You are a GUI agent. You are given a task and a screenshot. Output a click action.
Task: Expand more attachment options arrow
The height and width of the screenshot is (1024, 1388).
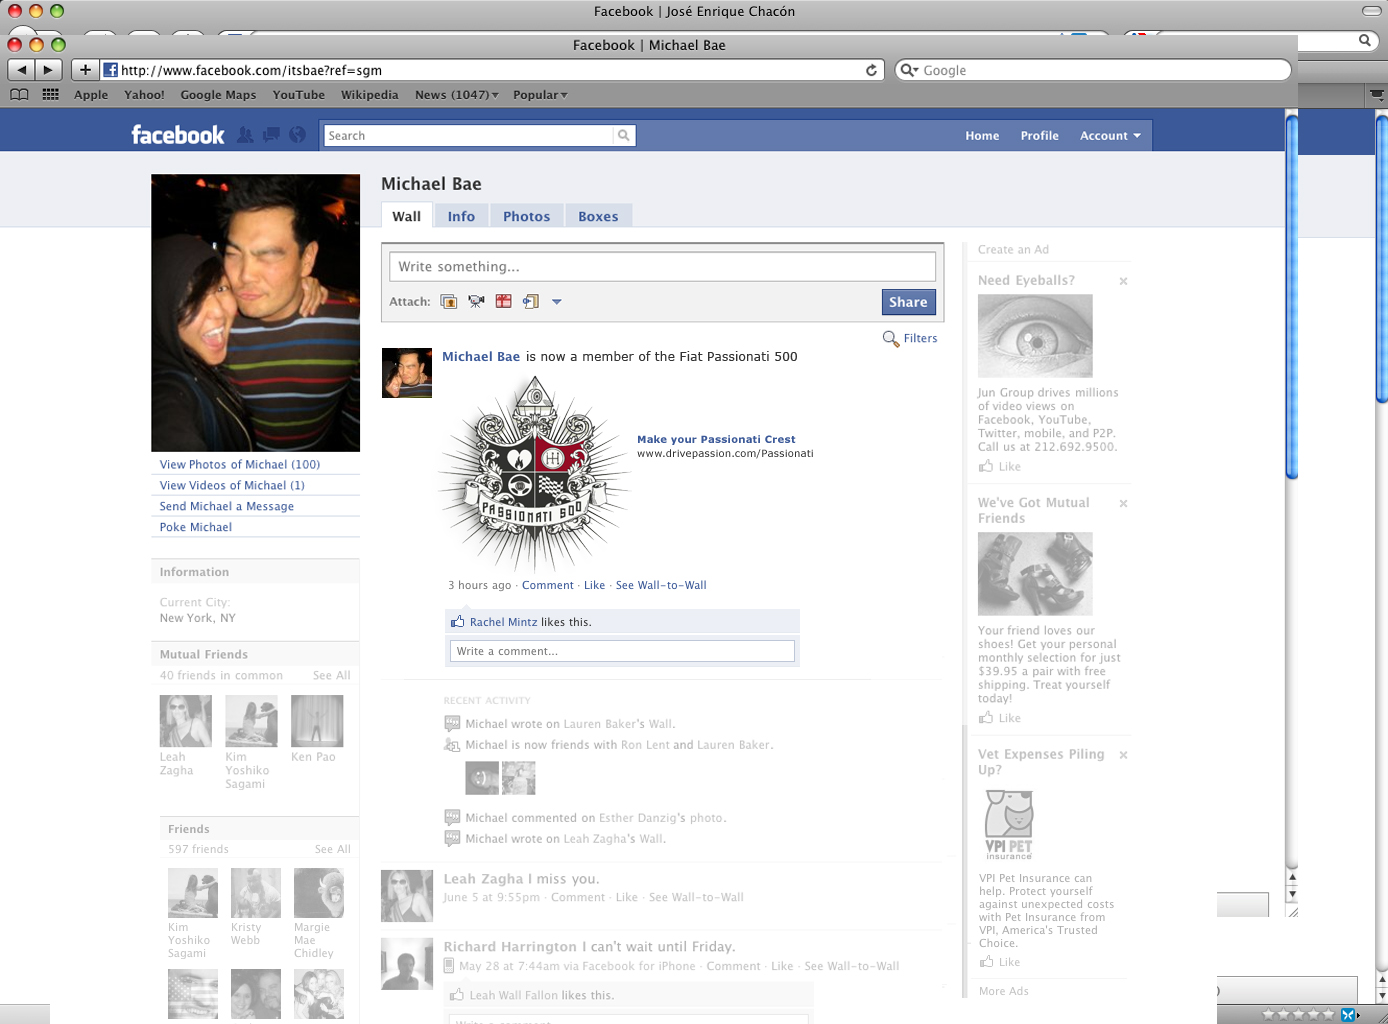tap(557, 302)
